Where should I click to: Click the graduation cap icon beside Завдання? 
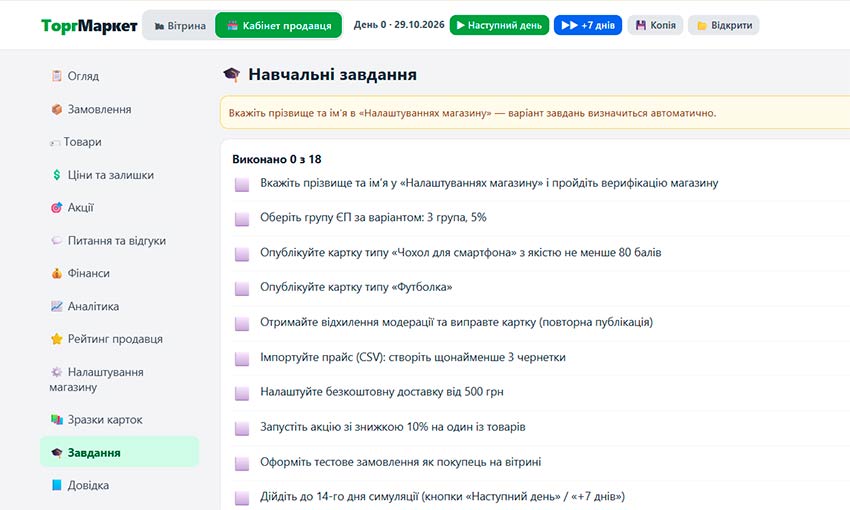56,453
